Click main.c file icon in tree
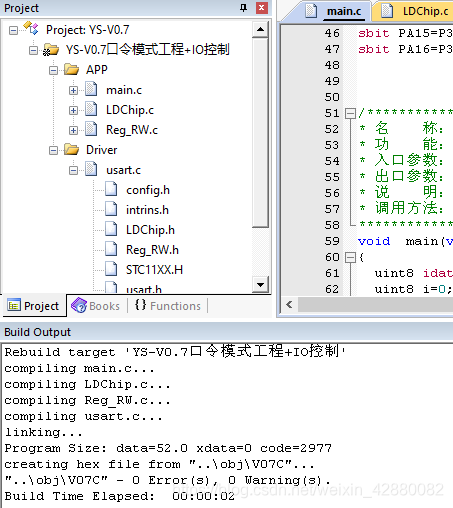 [x=91, y=89]
